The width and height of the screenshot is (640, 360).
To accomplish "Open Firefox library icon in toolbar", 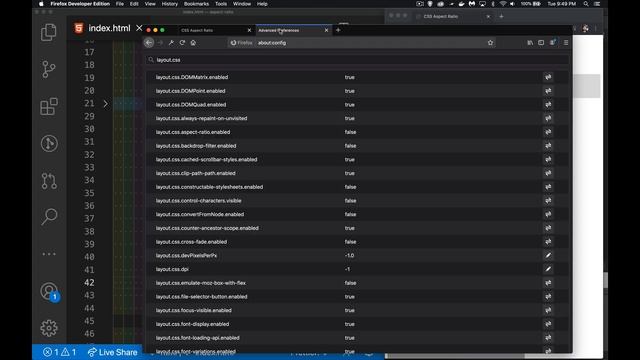I will coord(530,42).
